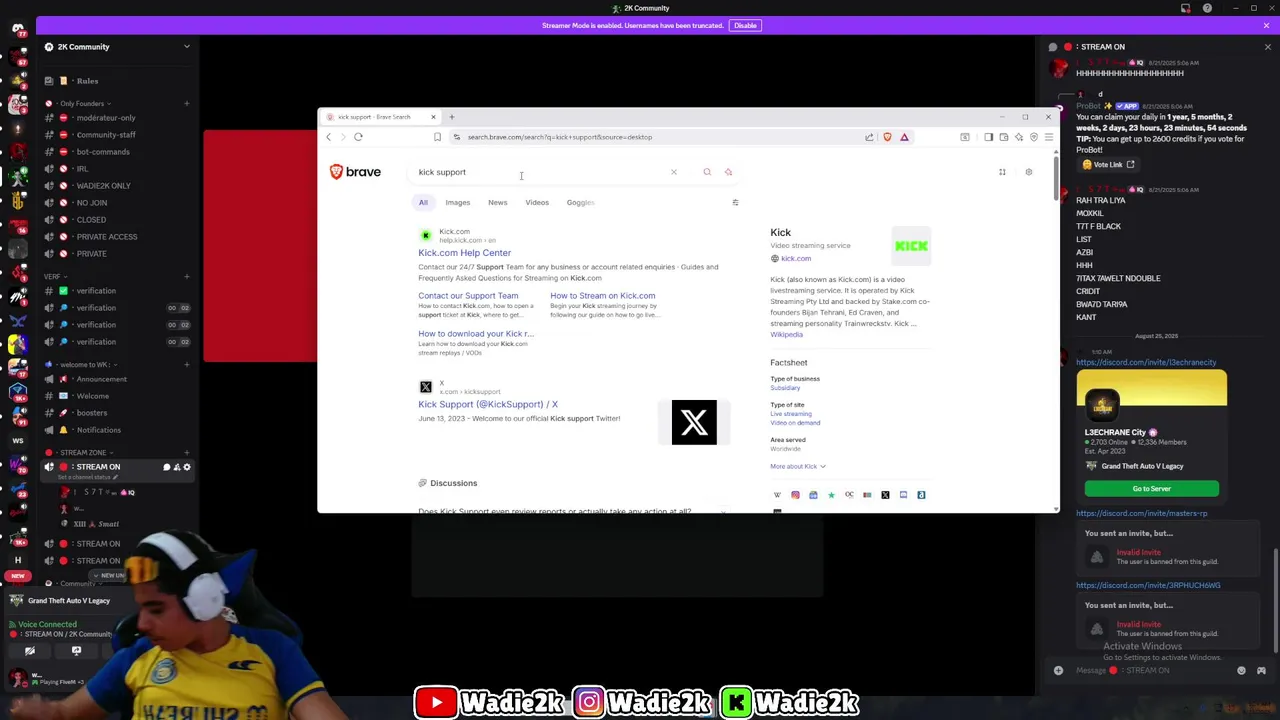This screenshot has height=720, width=1280.
Task: Bookmark this page in Brave address bar
Action: (x=437, y=137)
